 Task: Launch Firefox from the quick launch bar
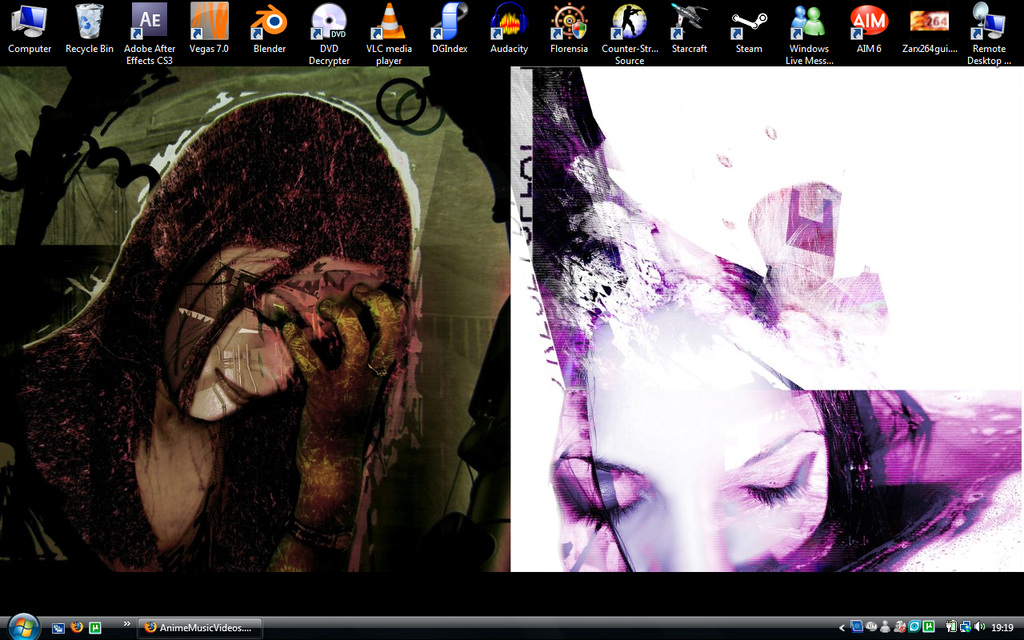[x=76, y=627]
